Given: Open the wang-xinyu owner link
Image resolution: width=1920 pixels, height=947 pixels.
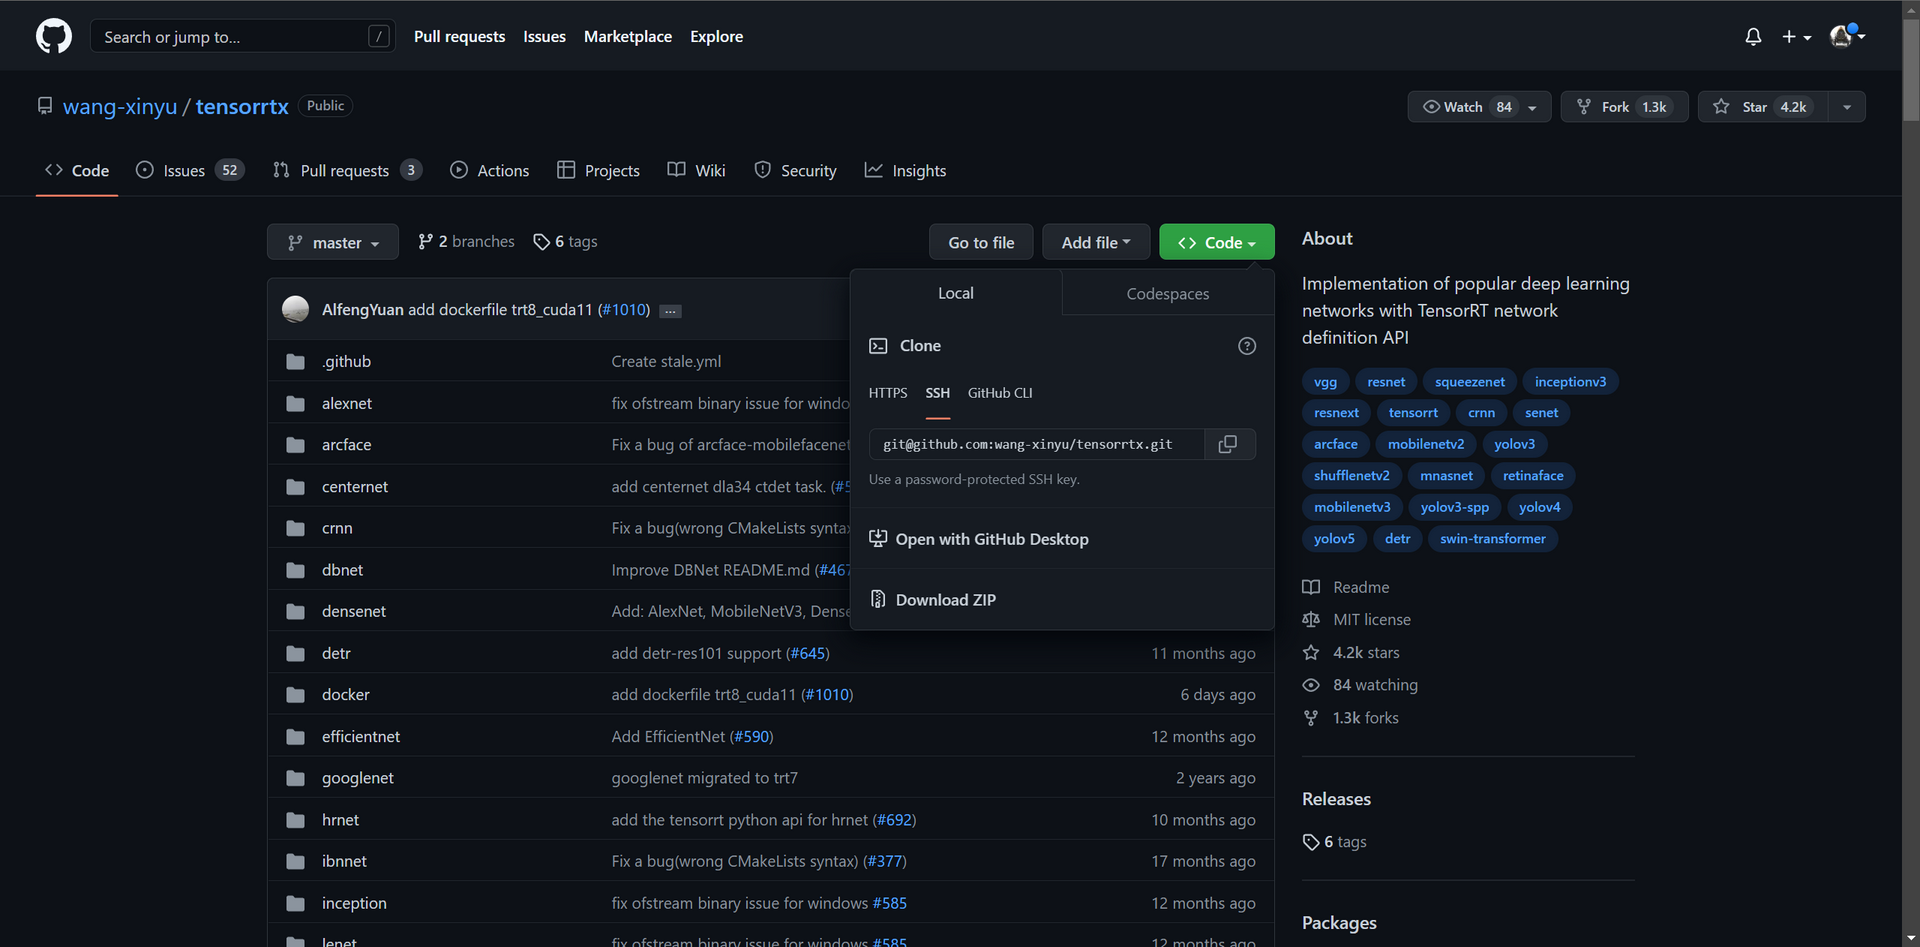Looking at the screenshot, I should (120, 106).
